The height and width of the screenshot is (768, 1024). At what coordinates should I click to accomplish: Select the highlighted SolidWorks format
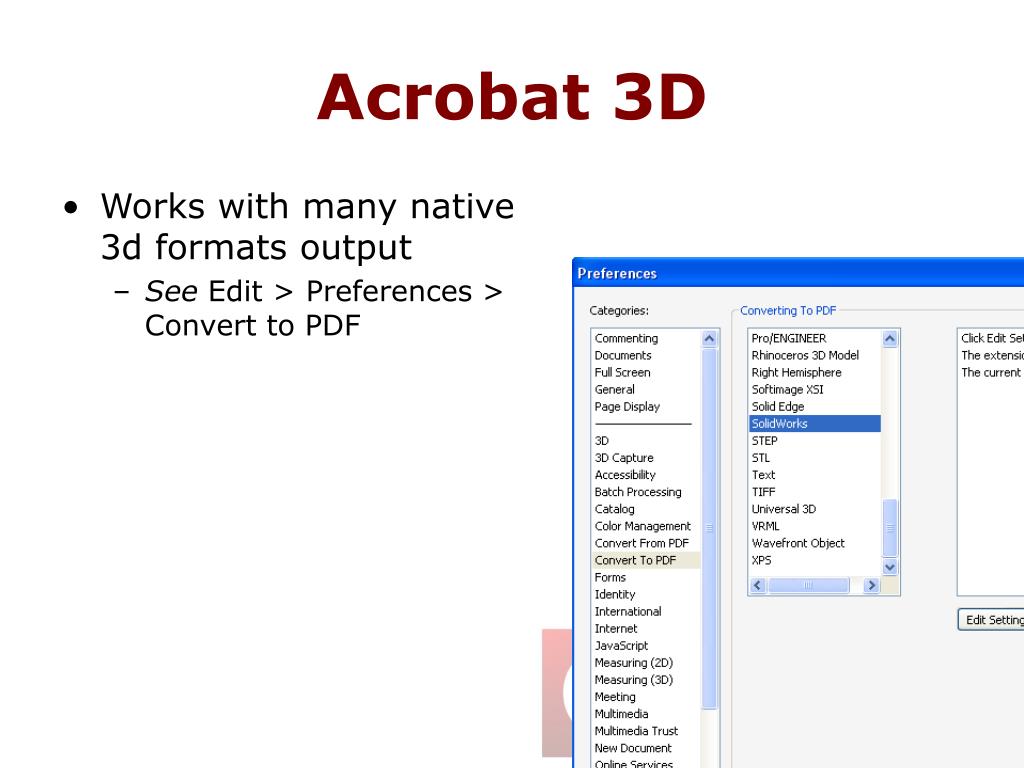(x=814, y=424)
